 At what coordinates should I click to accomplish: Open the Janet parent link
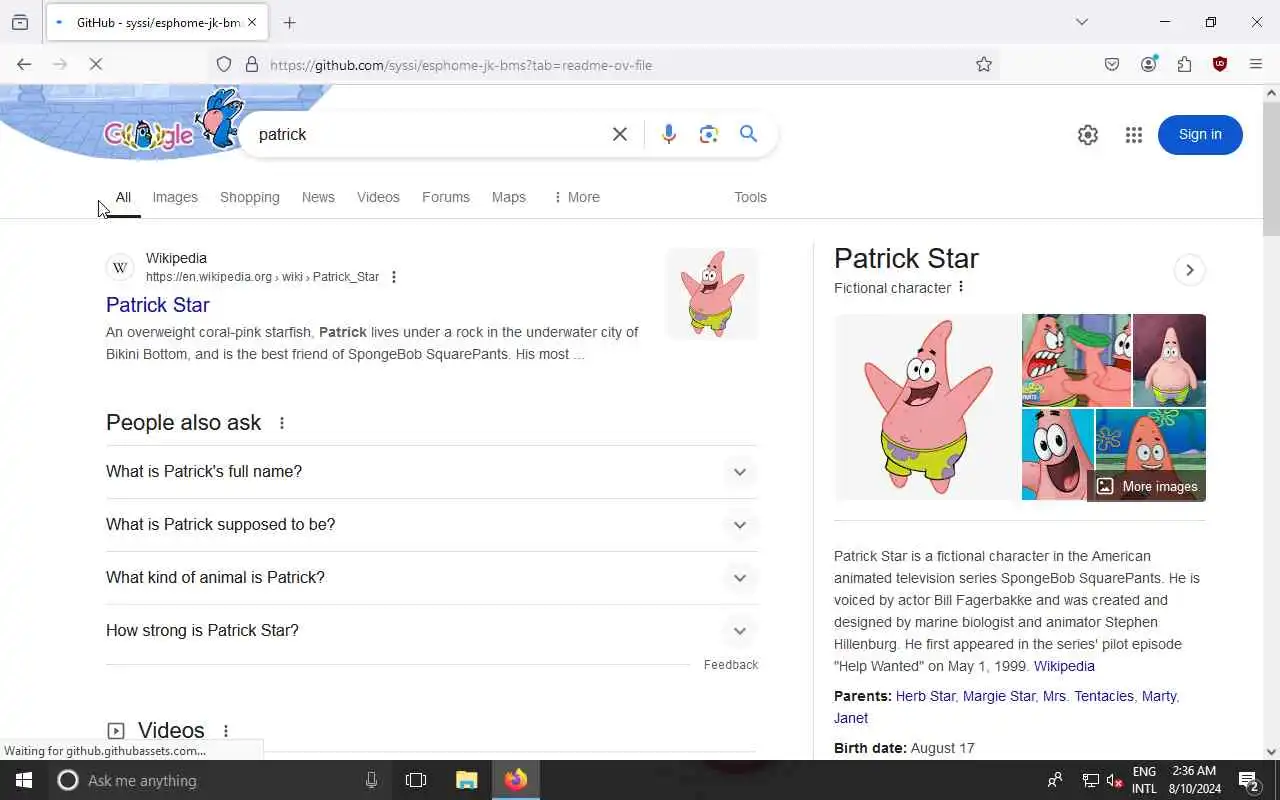(851, 718)
